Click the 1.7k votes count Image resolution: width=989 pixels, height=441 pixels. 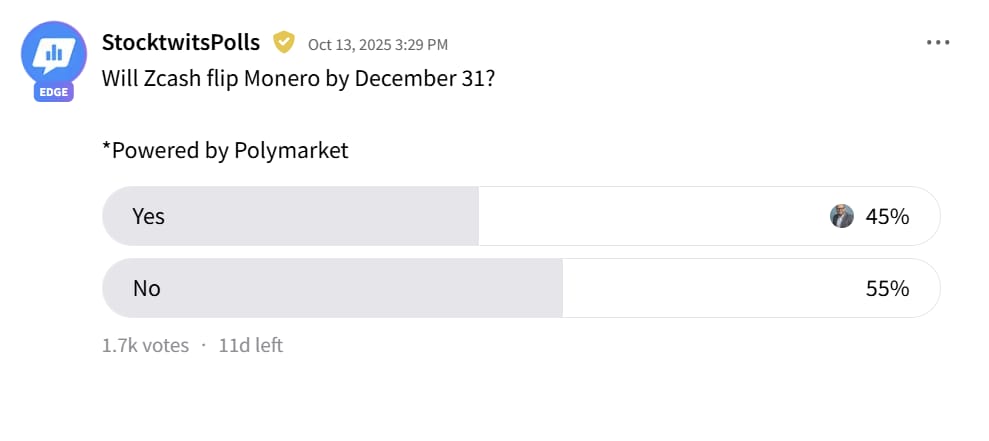pos(145,345)
